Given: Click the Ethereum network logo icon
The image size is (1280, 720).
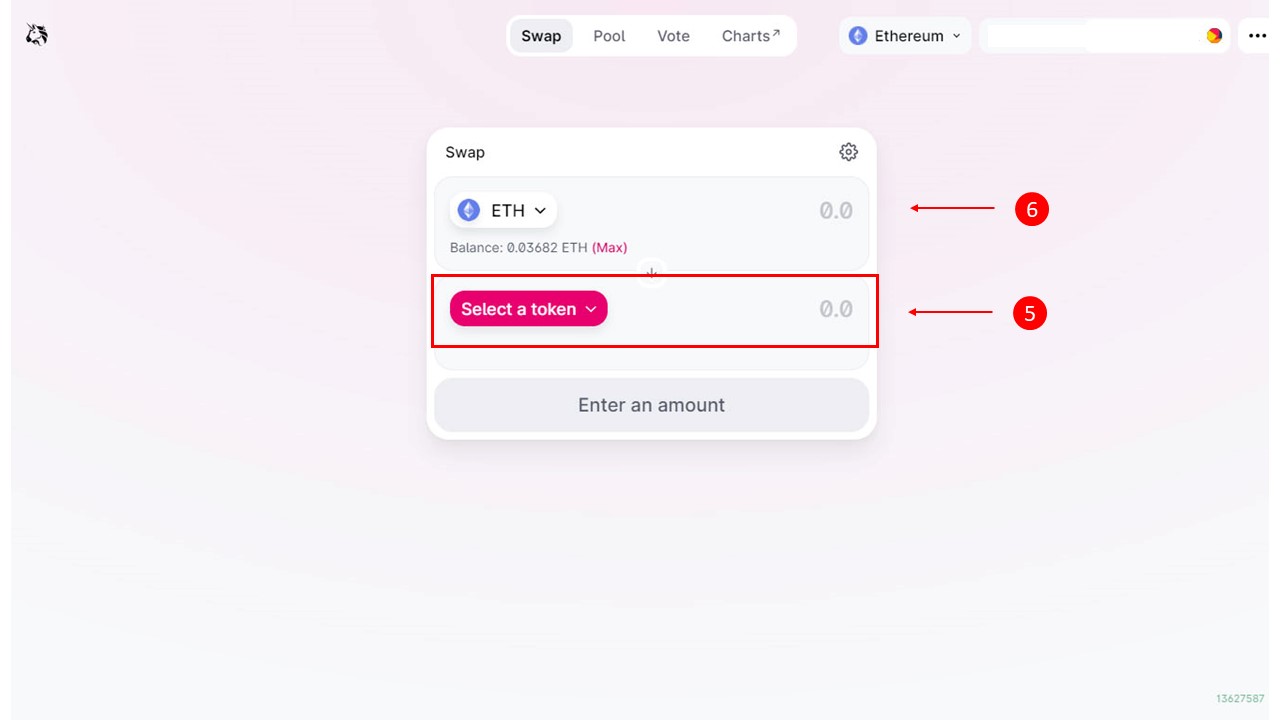Looking at the screenshot, I should [x=858, y=36].
